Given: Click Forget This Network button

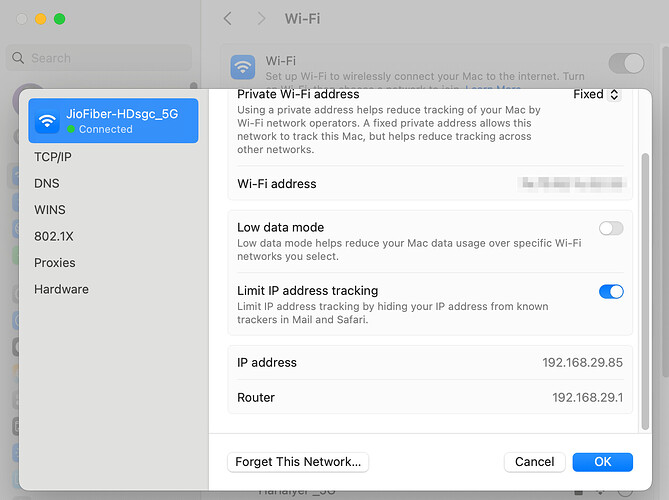Looking at the screenshot, I should (298, 462).
